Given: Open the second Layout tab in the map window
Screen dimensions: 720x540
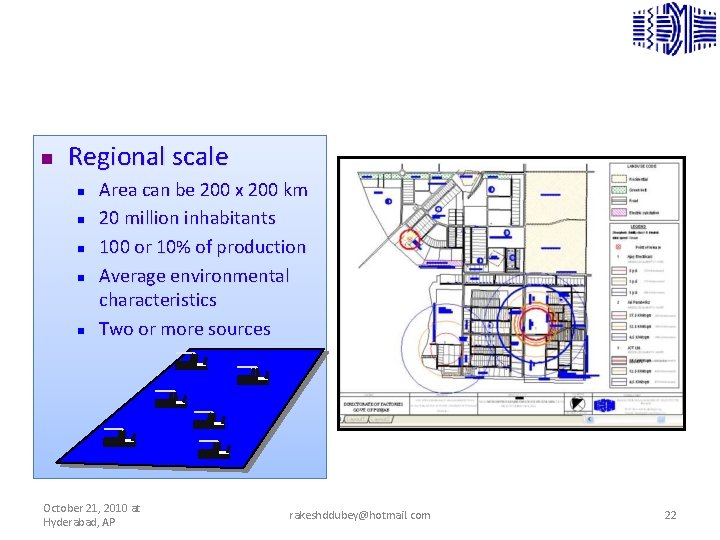Looking at the screenshot, I should pyautogui.click(x=380, y=420).
